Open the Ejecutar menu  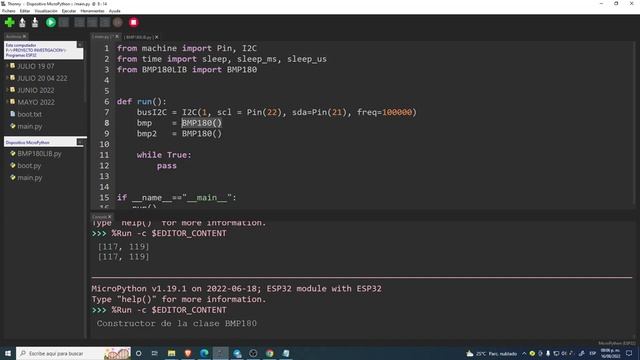tap(69, 11)
